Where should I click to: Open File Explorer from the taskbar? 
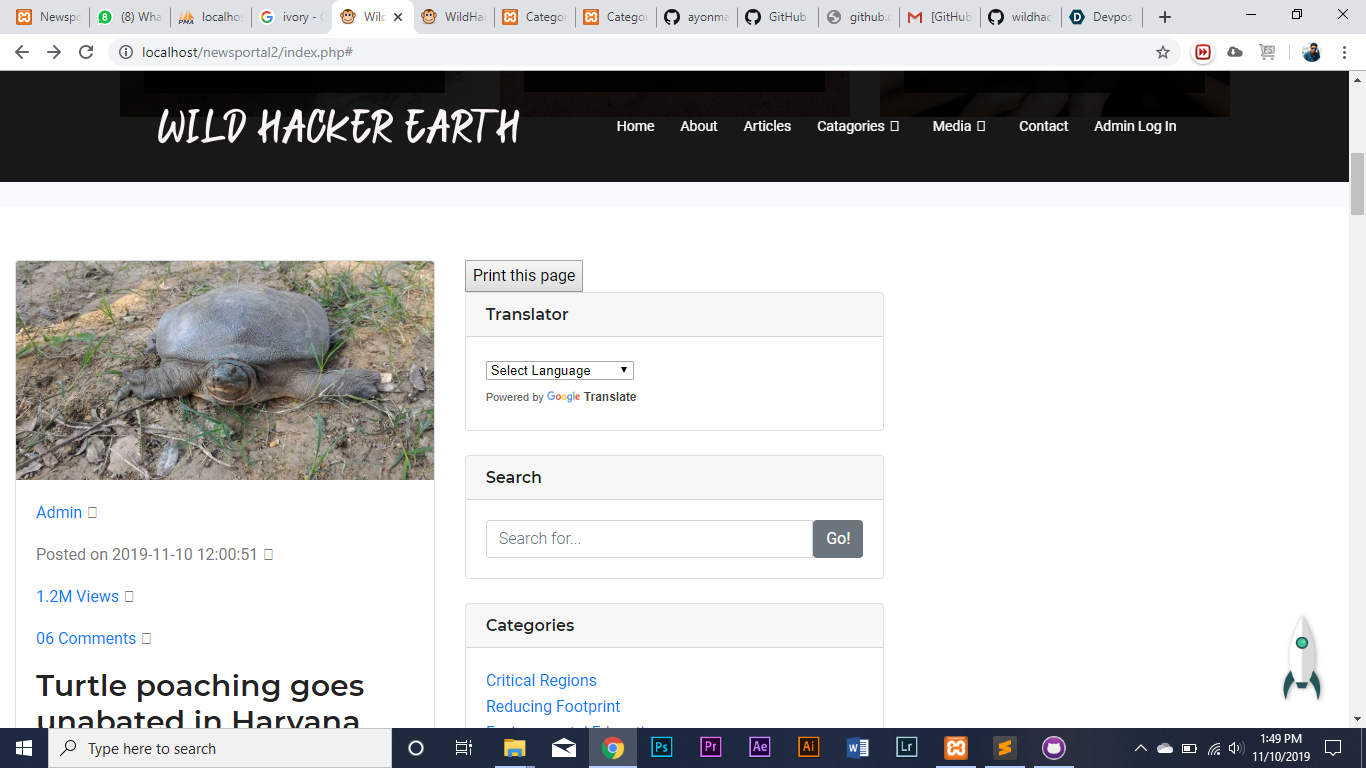click(515, 748)
